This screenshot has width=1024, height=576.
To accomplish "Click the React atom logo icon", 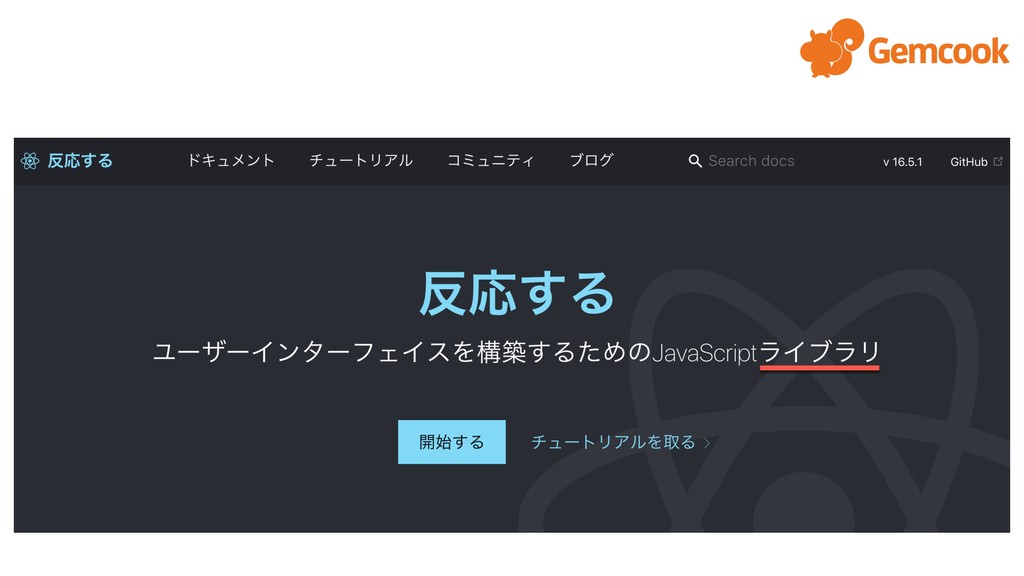I will click(x=30, y=161).
